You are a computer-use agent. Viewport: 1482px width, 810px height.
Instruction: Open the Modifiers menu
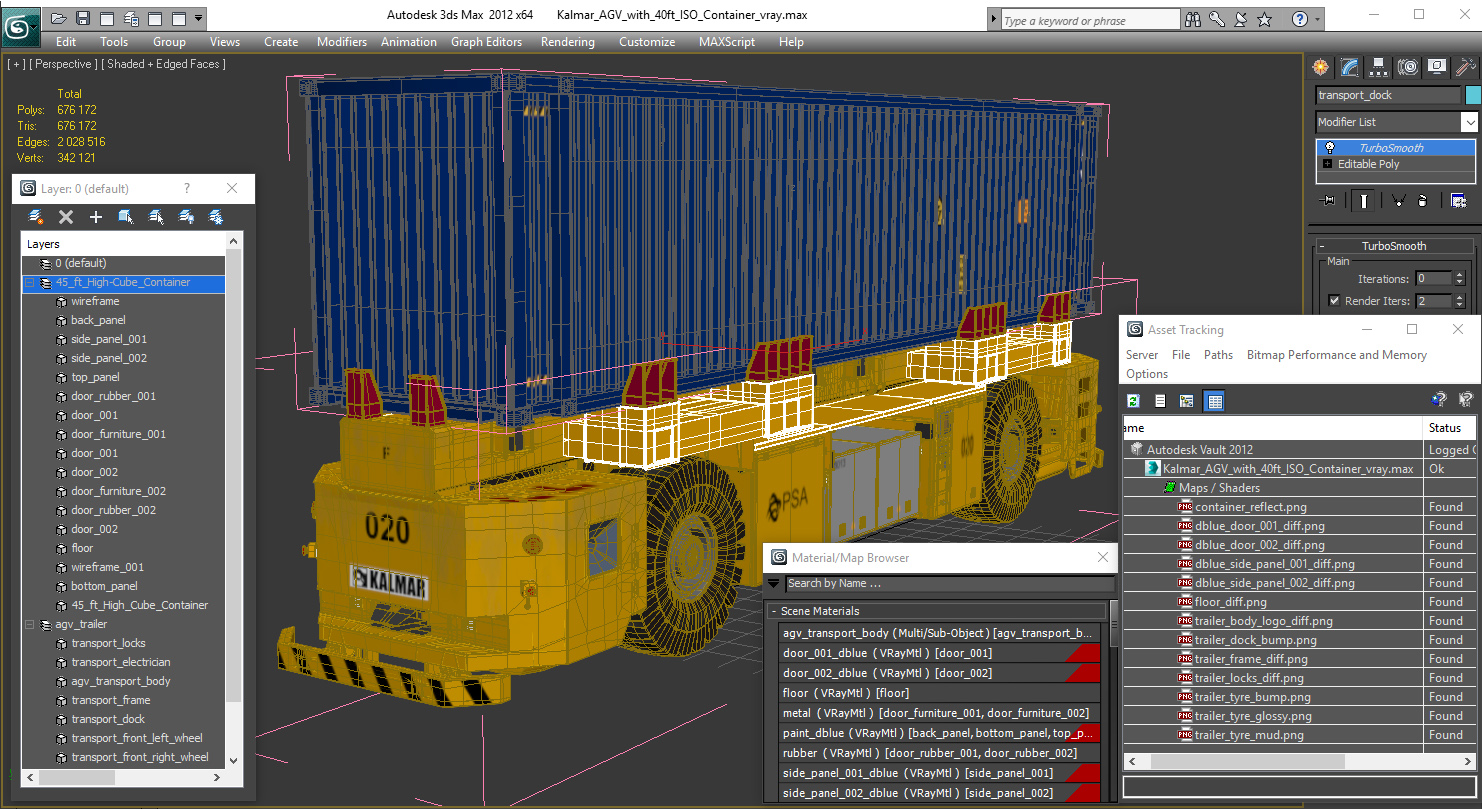pos(342,42)
